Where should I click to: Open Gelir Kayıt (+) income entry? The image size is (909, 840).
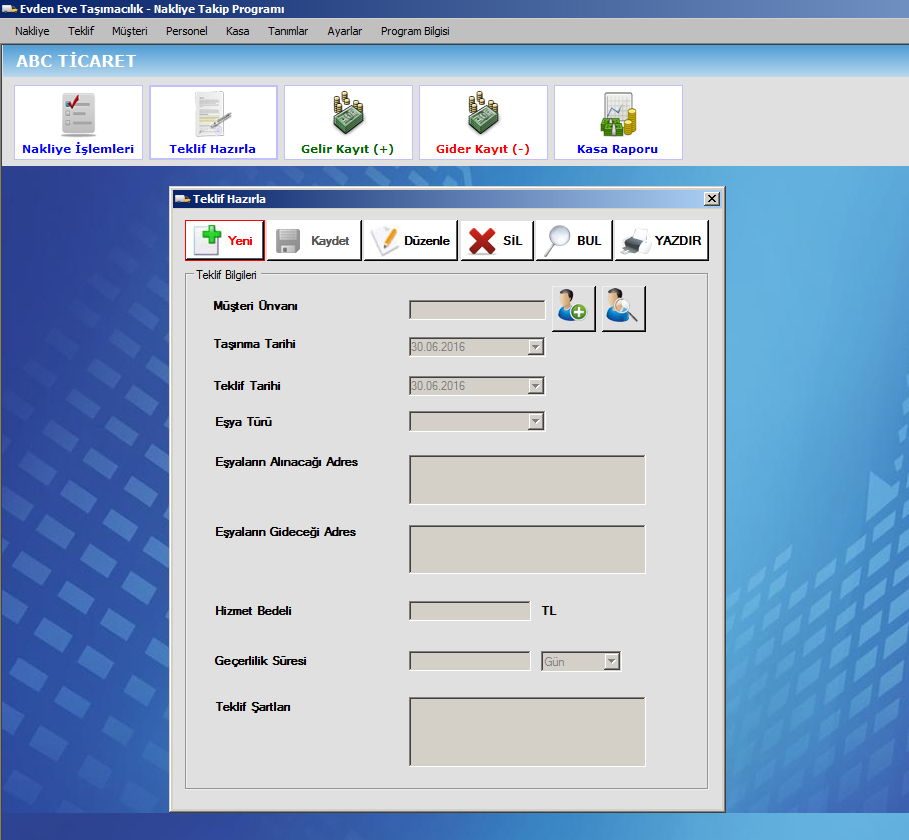tap(348, 122)
